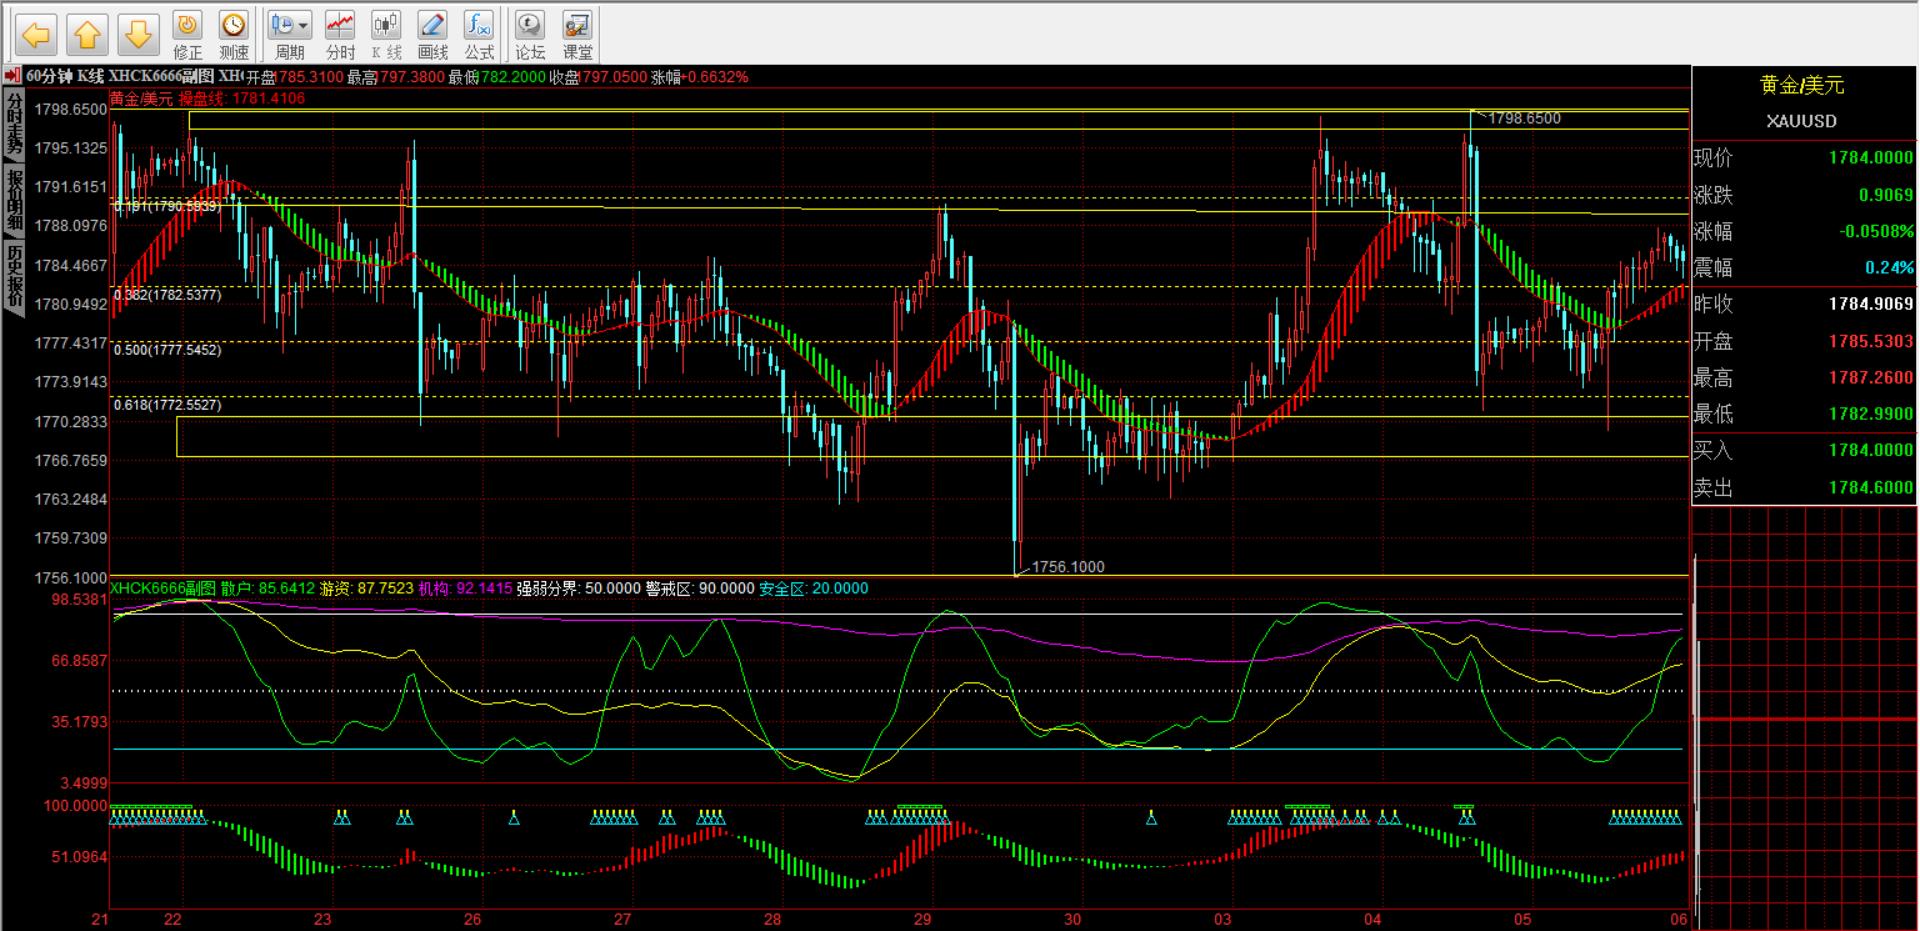Click the 昨收 1784.9069 value
Image resolution: width=1920 pixels, height=931 pixels.
click(1870, 303)
